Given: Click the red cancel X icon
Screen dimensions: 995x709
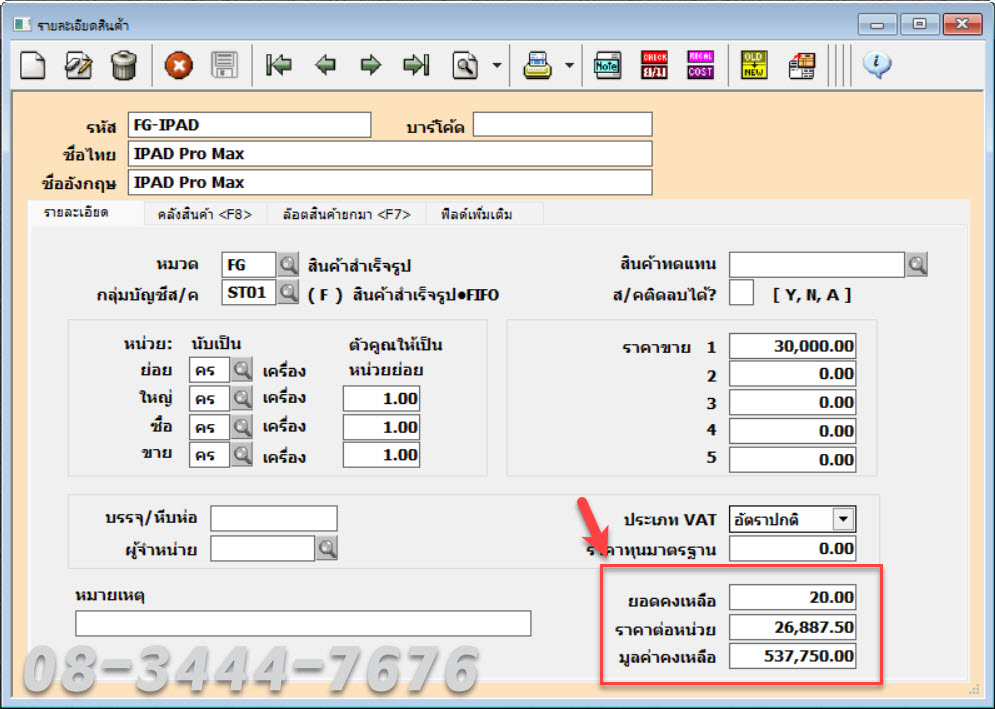Looking at the screenshot, I should (179, 65).
